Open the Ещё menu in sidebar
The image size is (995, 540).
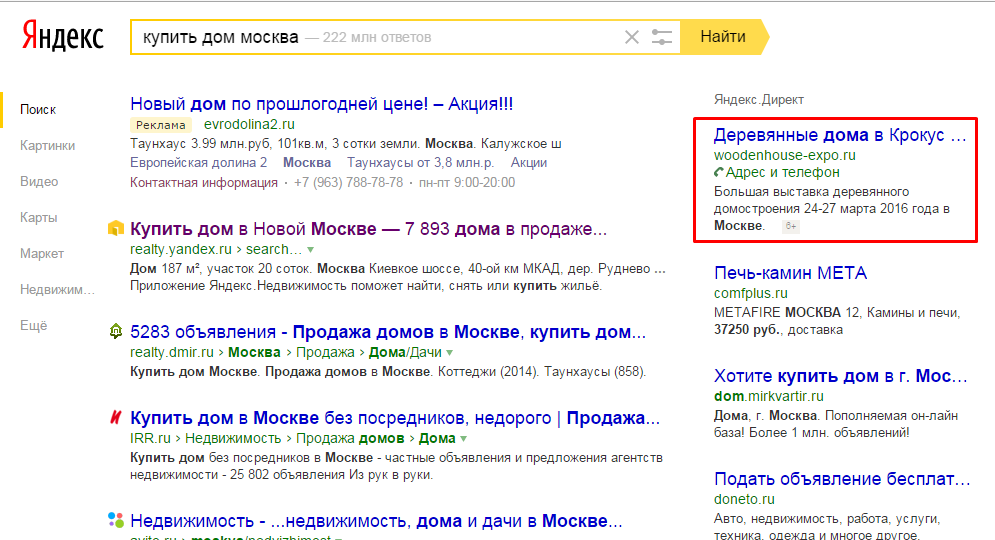(34, 326)
